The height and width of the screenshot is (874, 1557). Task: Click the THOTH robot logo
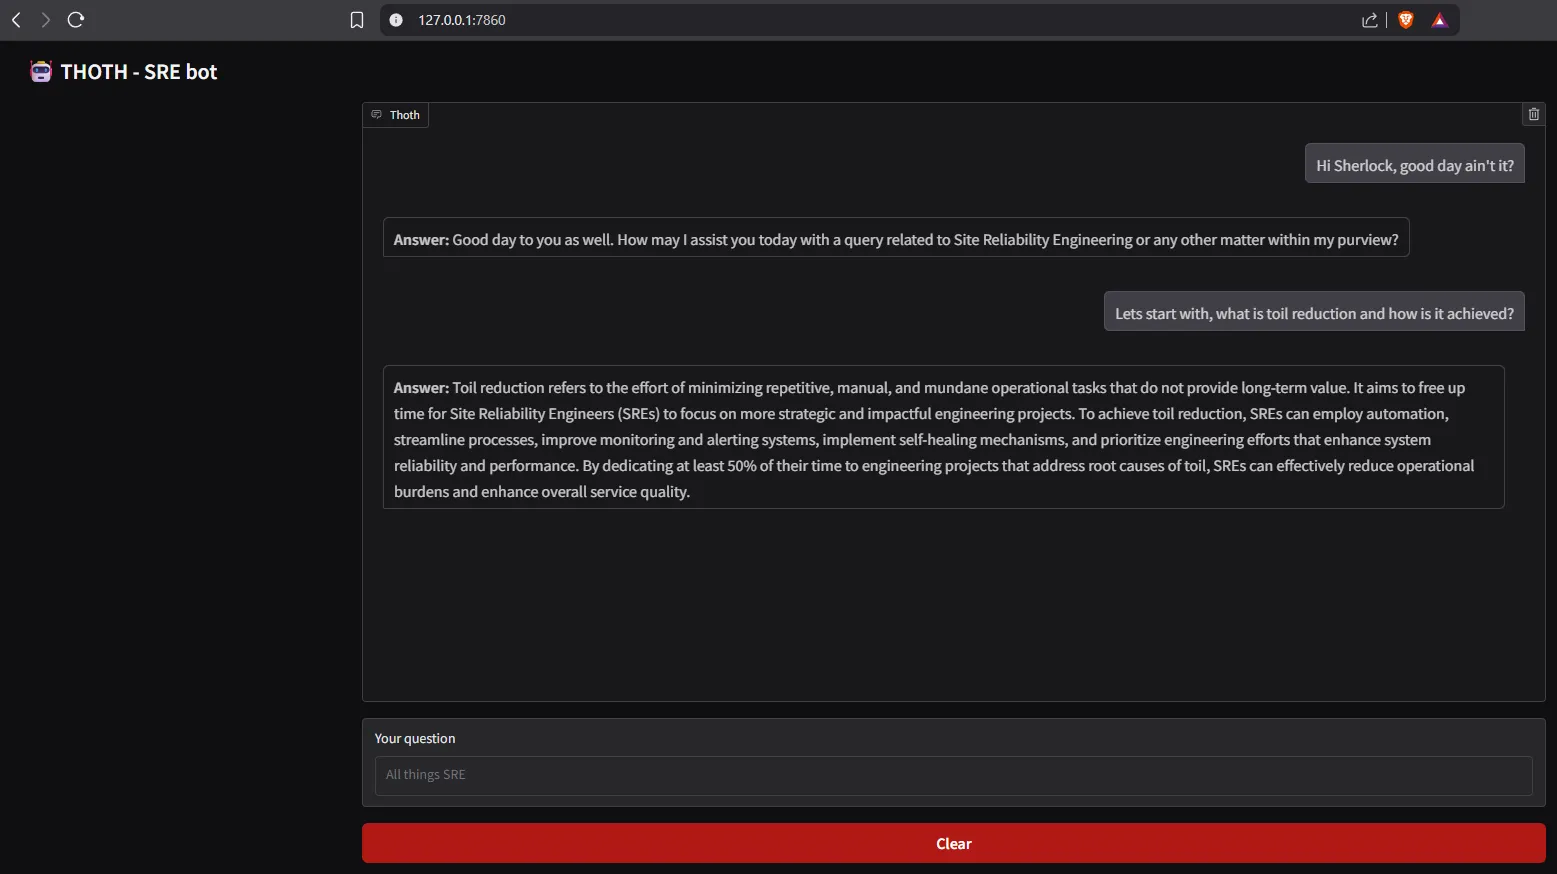41,72
